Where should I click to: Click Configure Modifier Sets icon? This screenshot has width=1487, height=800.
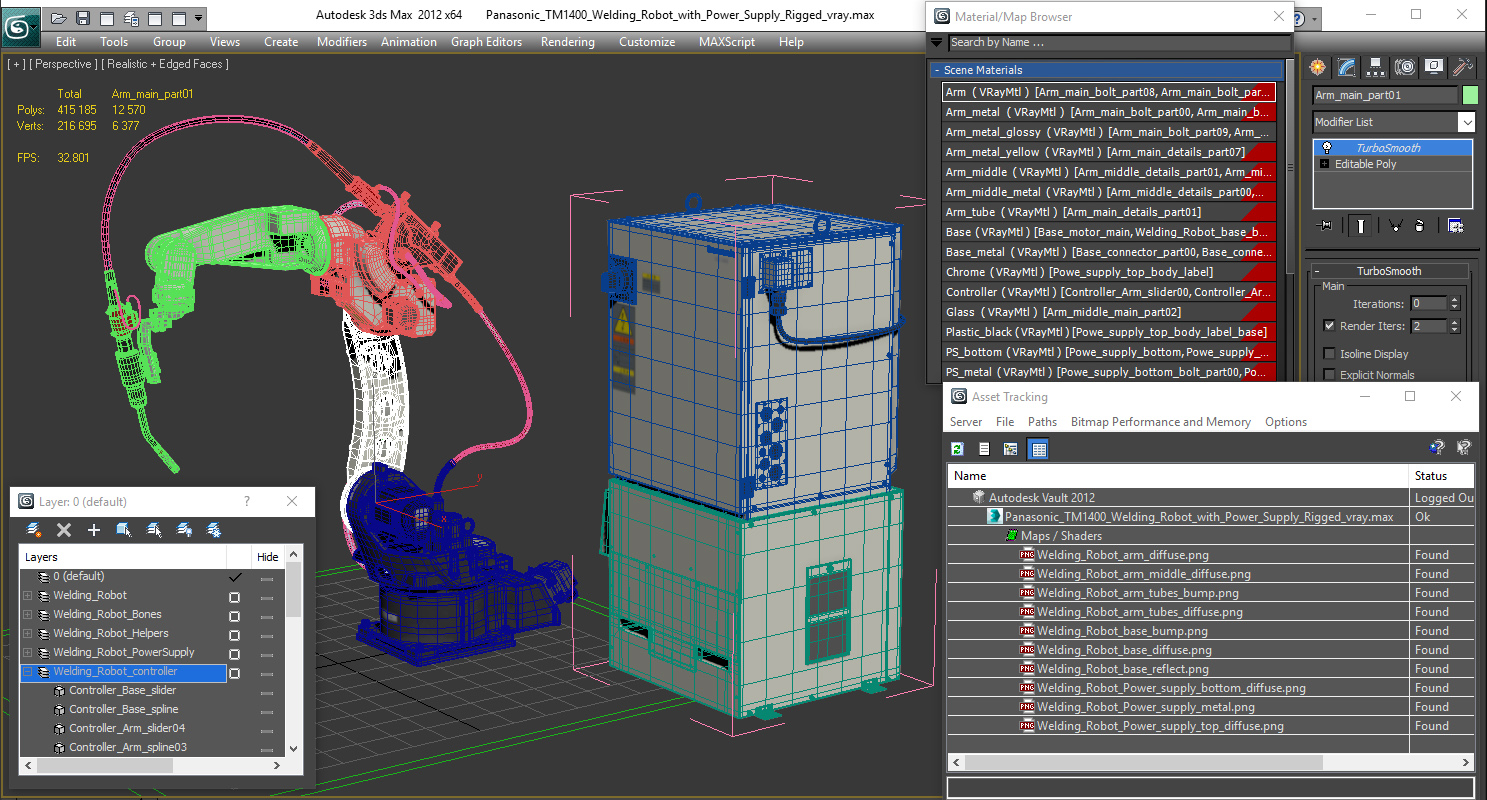(x=1455, y=226)
